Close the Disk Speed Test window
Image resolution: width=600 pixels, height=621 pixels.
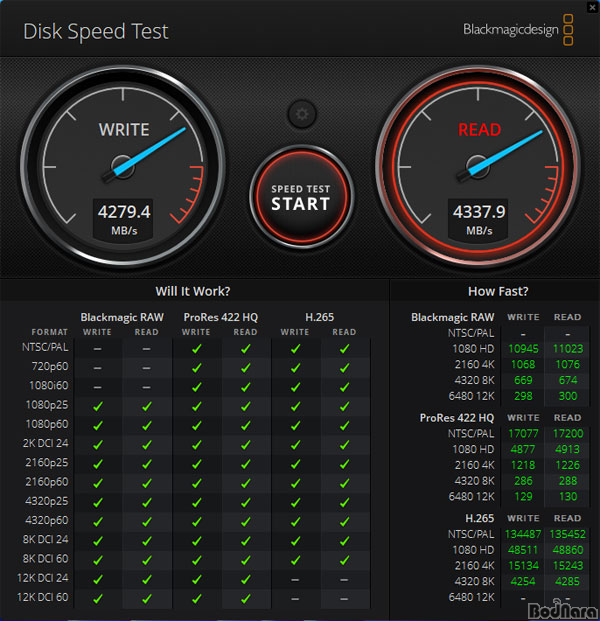click(x=592, y=7)
